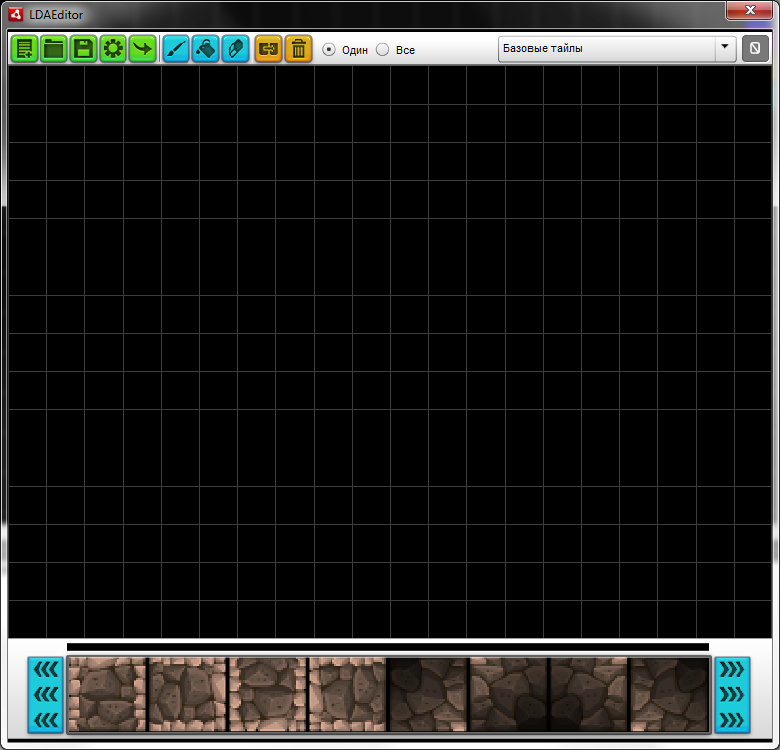The image size is (780, 750).
Task: Click the trash can delete icon
Action: pyautogui.click(x=298, y=49)
